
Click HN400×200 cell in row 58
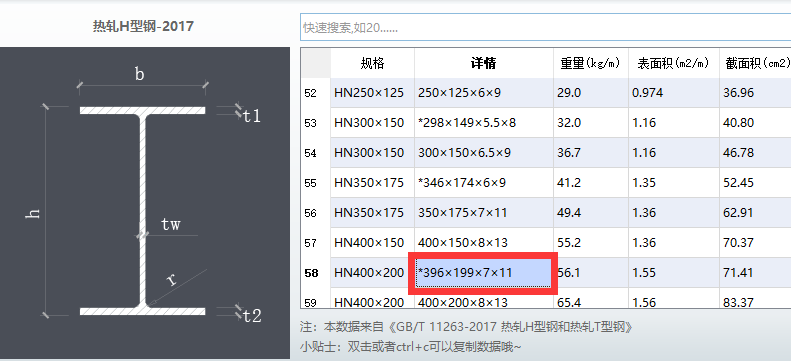point(372,273)
